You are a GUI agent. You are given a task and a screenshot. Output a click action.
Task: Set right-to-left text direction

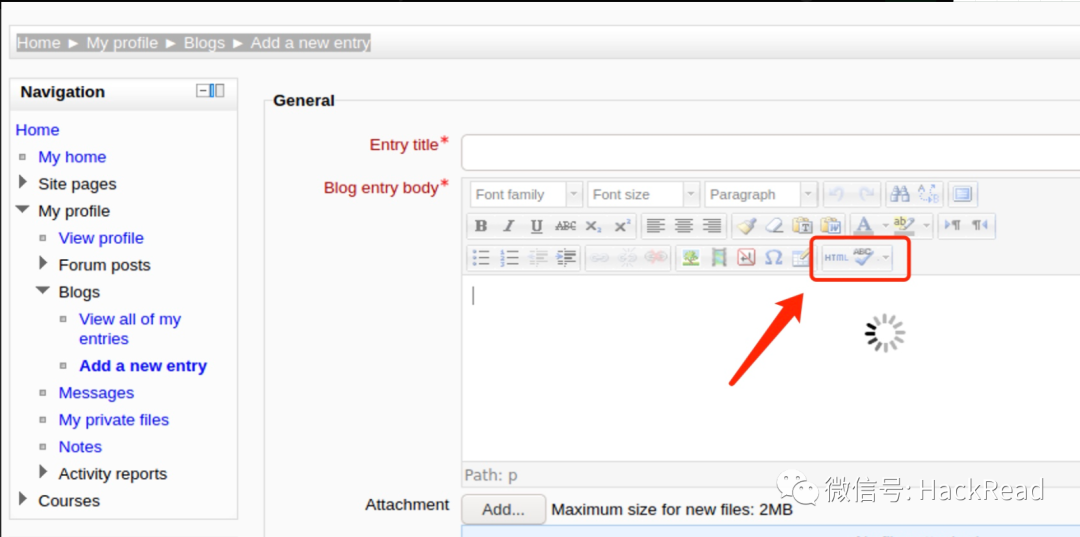(980, 226)
